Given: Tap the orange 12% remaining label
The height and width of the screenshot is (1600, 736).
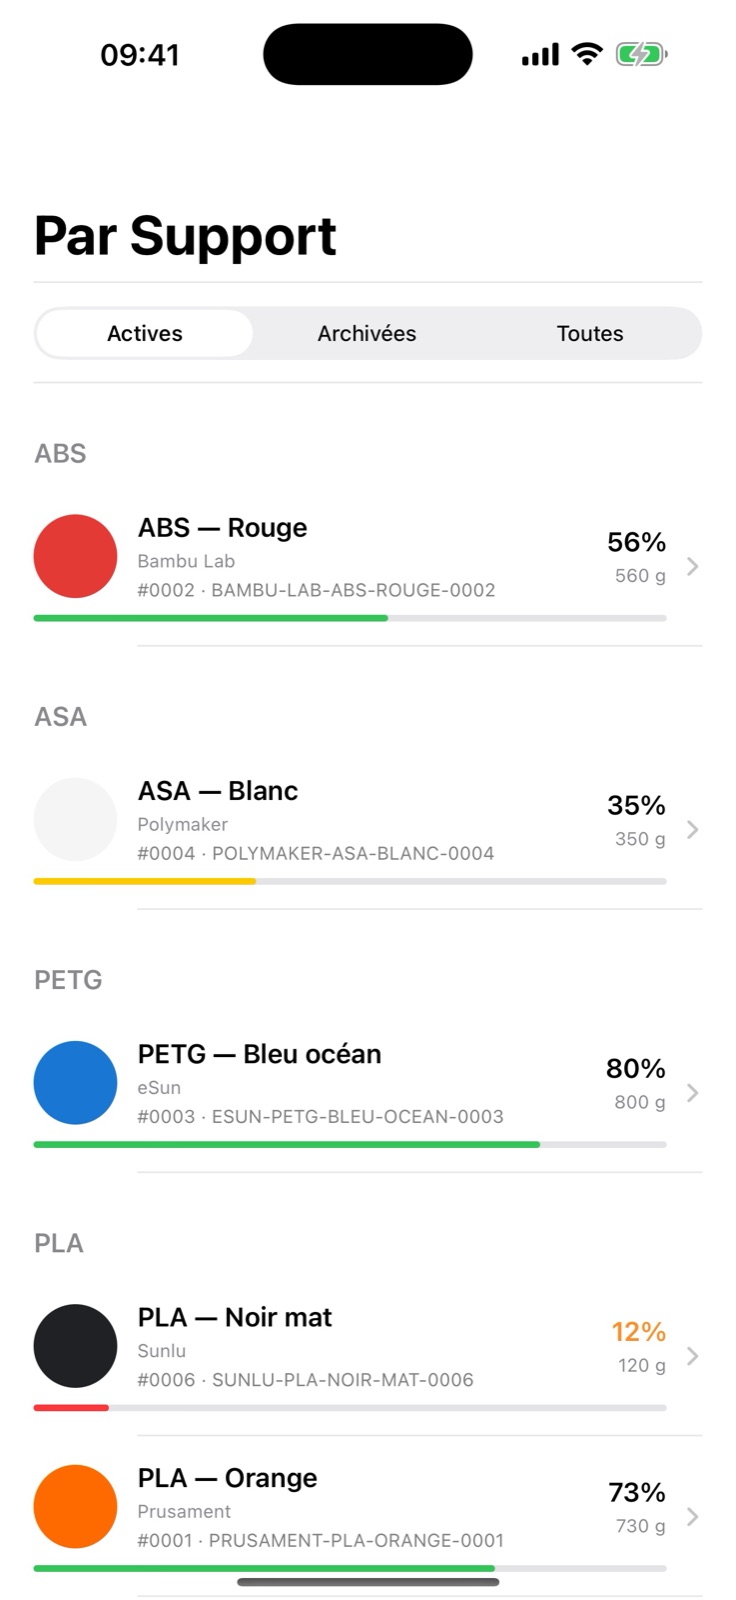Looking at the screenshot, I should tap(638, 1331).
